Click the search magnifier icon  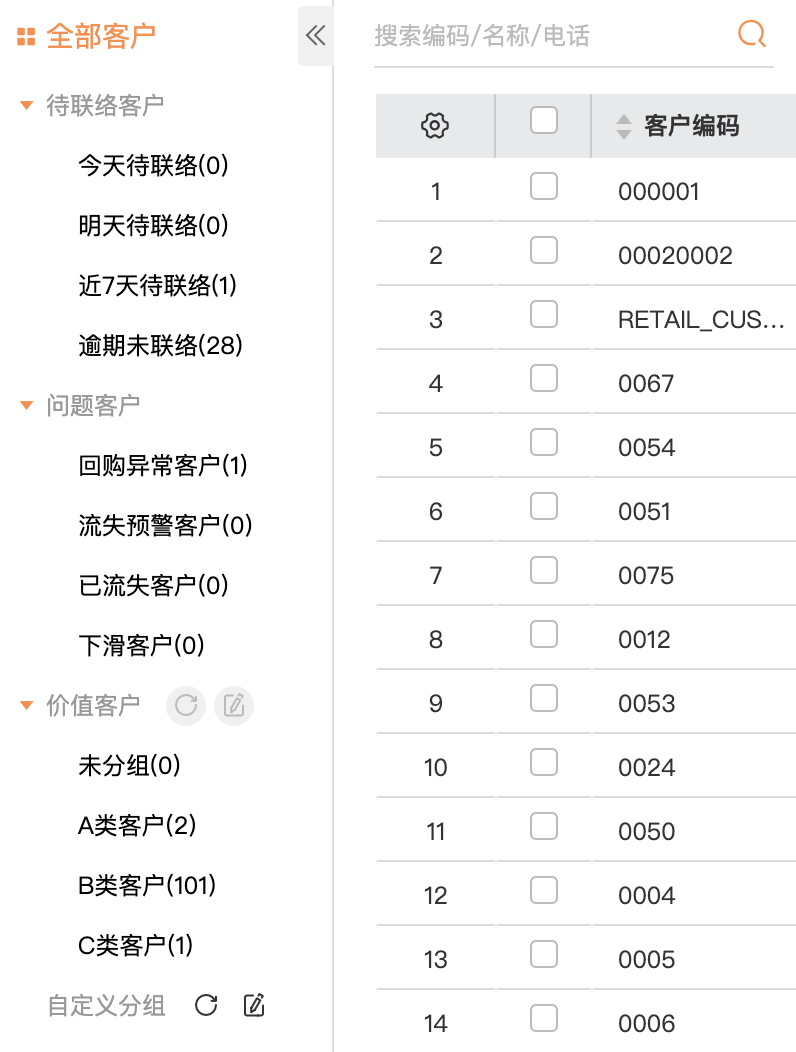[x=751, y=34]
